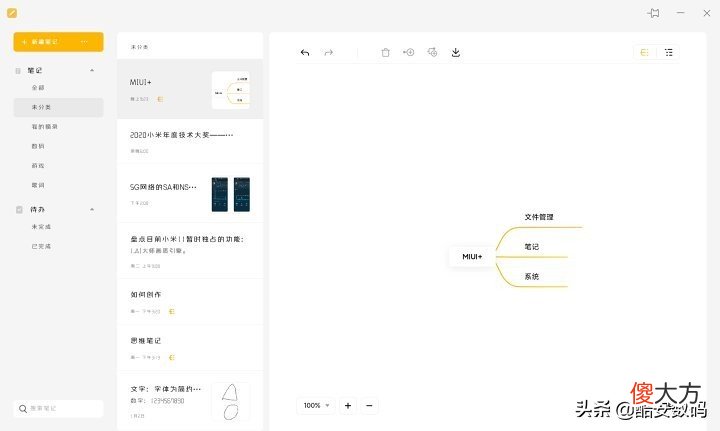Screen dimensions: 720x431
Task: Open the three-dot menu on the yellow new-note button
Action: coord(84,42)
